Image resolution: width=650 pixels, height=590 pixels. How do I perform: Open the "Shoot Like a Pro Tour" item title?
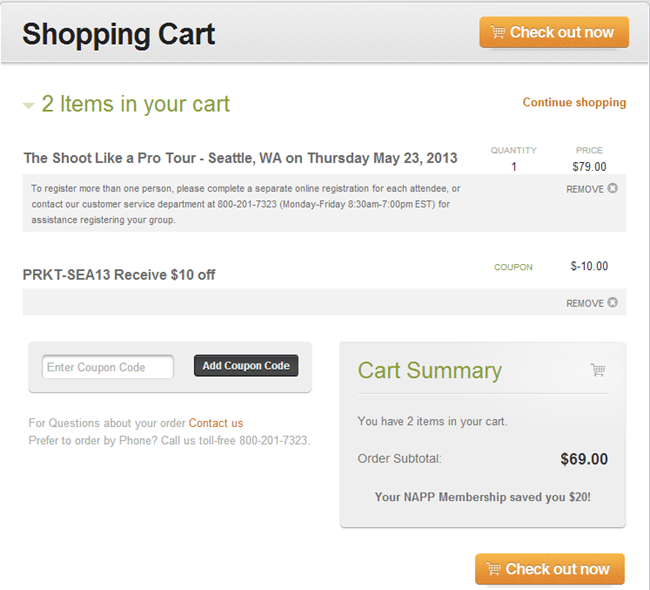(240, 158)
